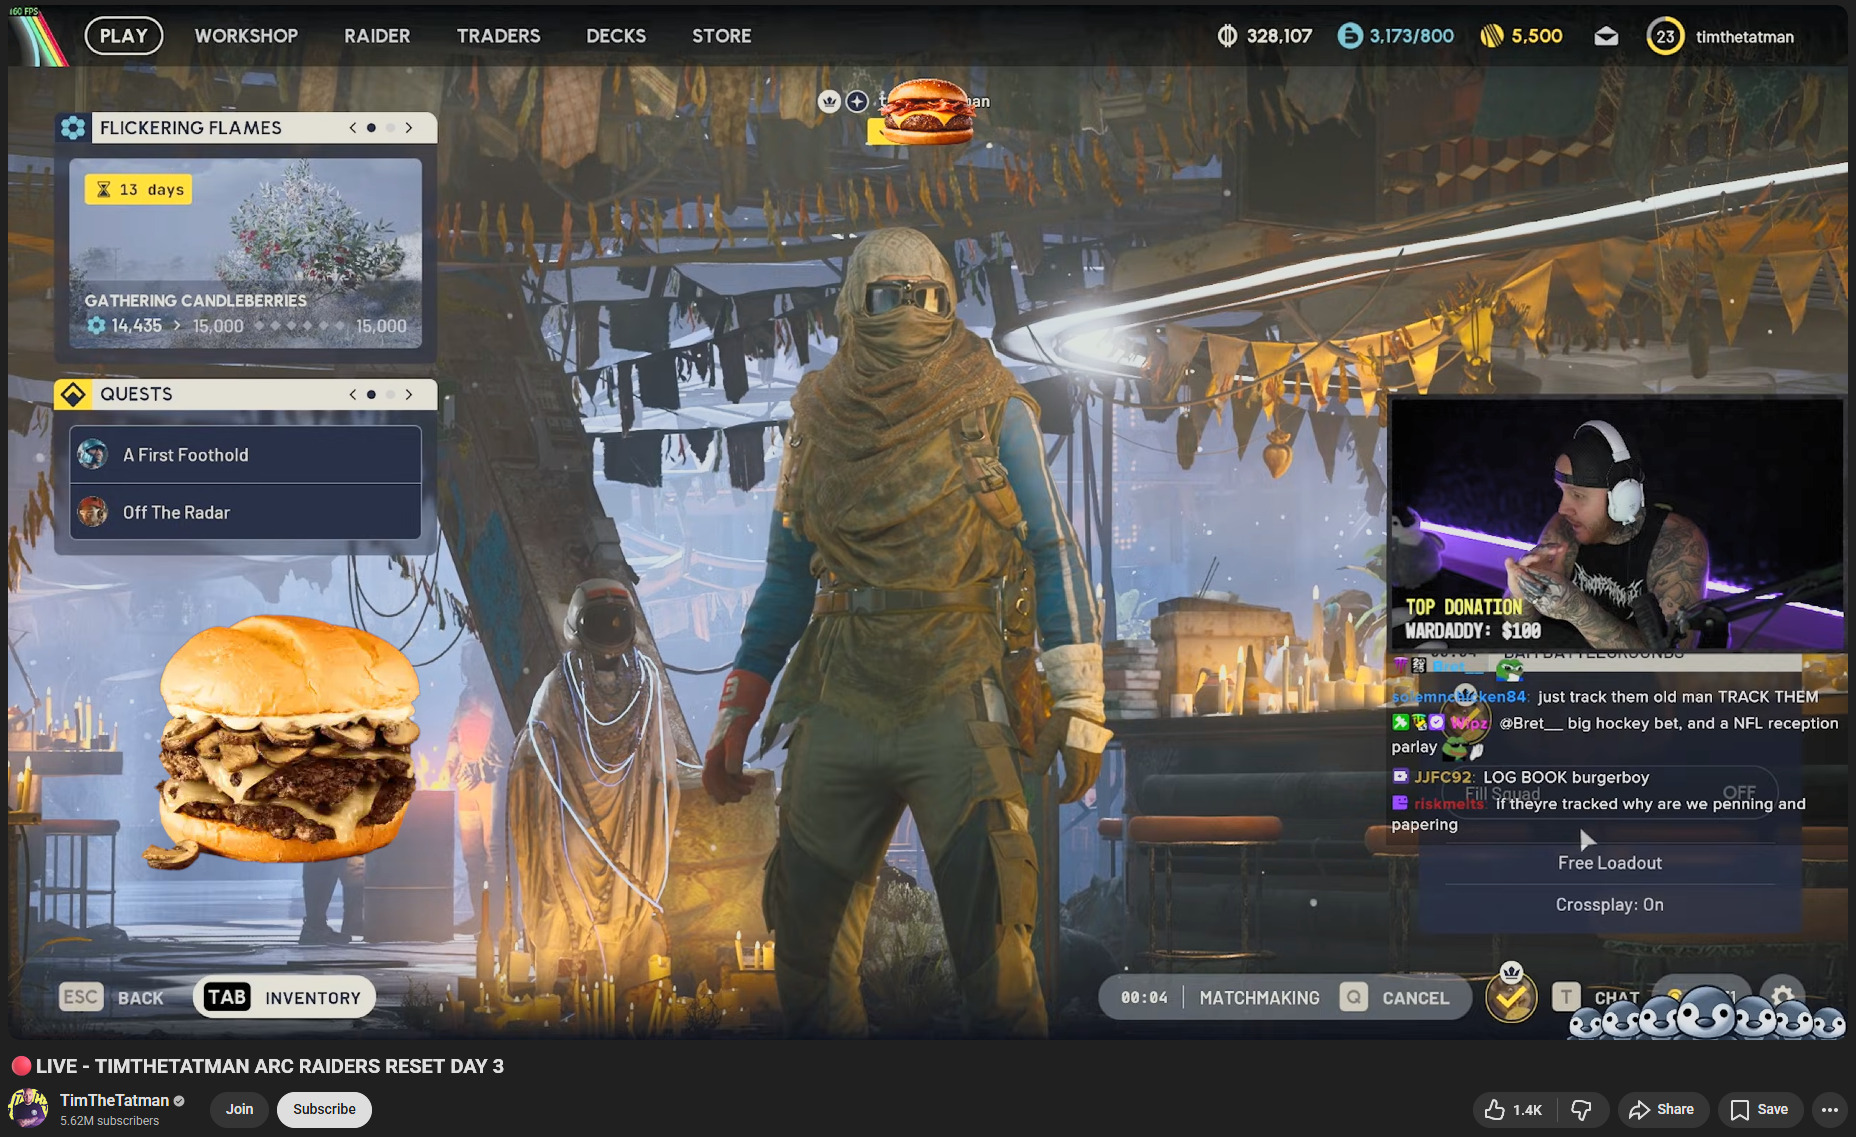Select the first Flickering Flames page dot

[x=372, y=128]
